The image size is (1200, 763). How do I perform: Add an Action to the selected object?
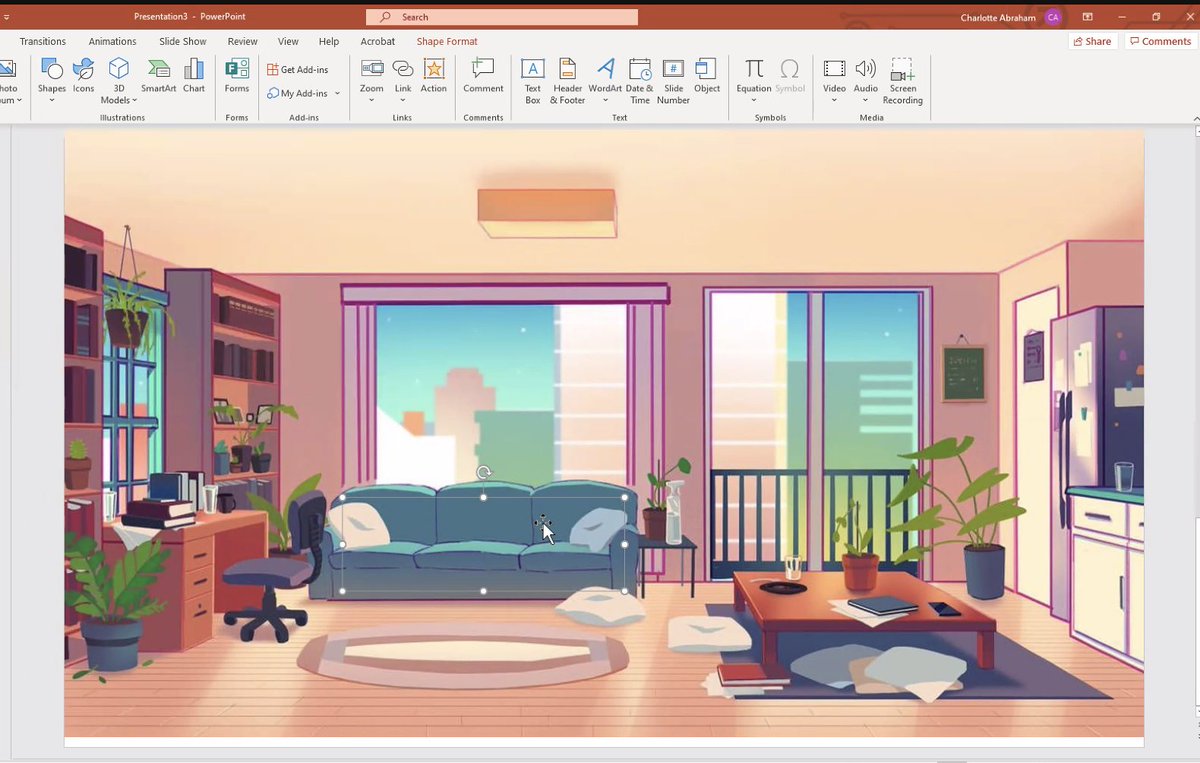tap(434, 76)
